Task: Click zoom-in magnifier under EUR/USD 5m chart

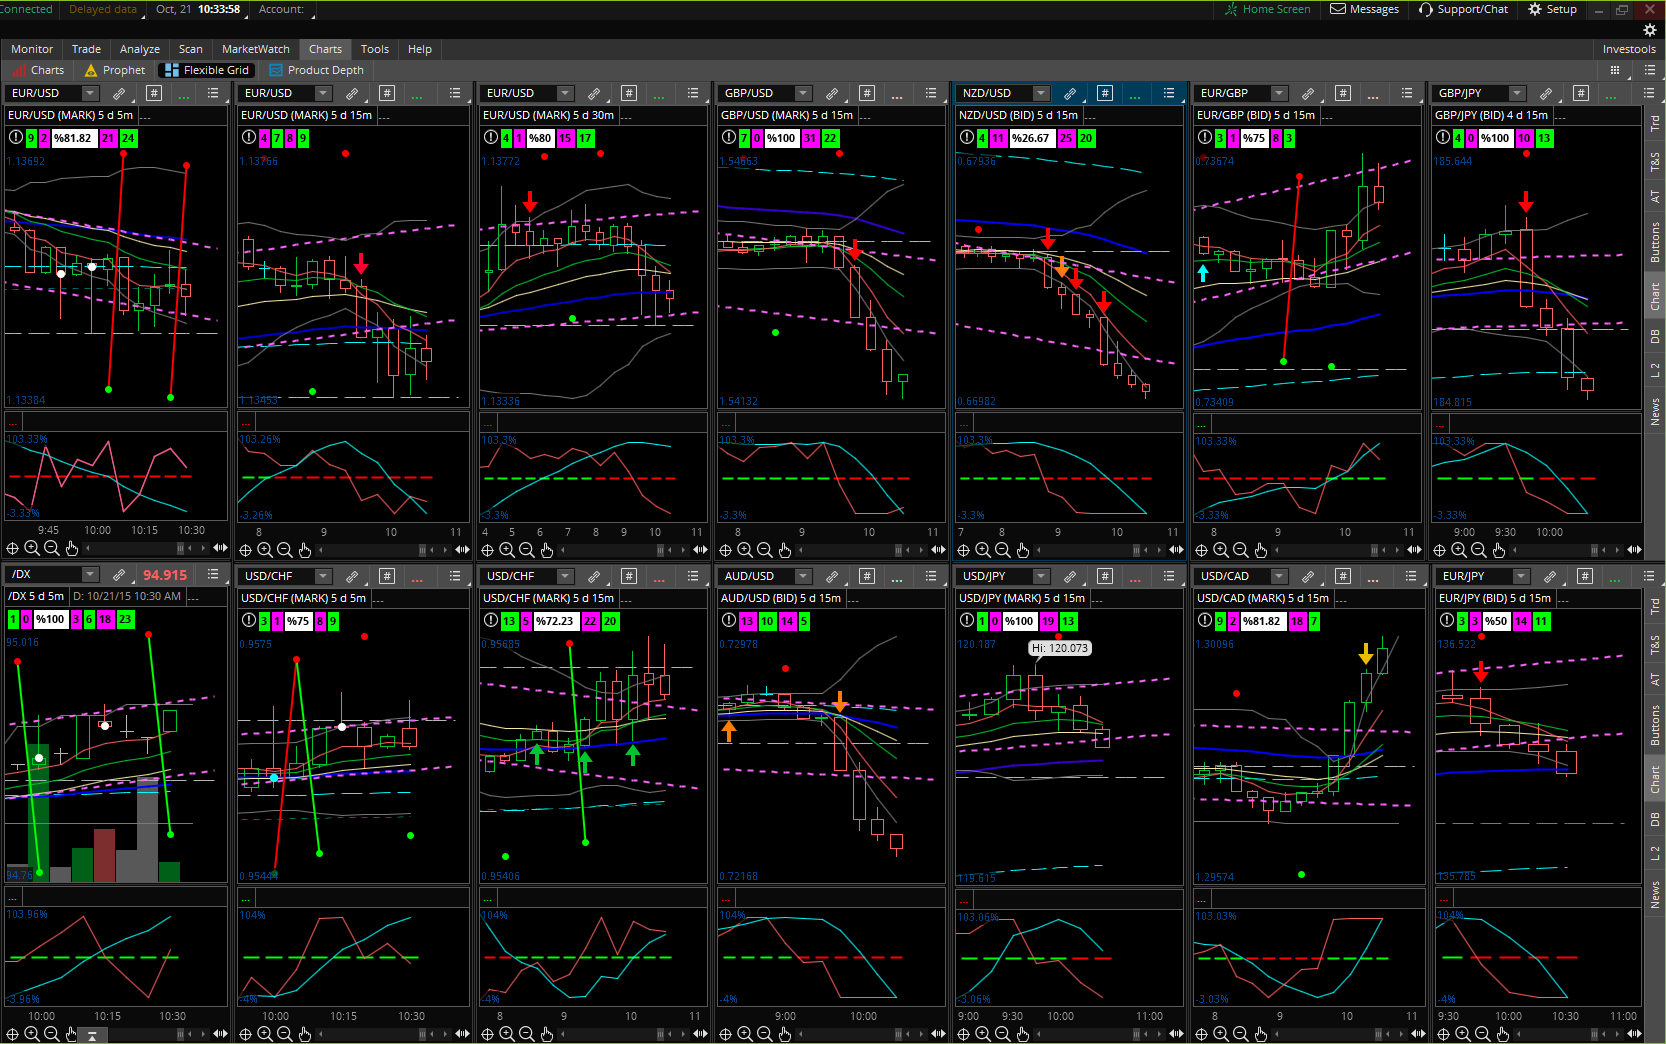Action: tap(32, 548)
